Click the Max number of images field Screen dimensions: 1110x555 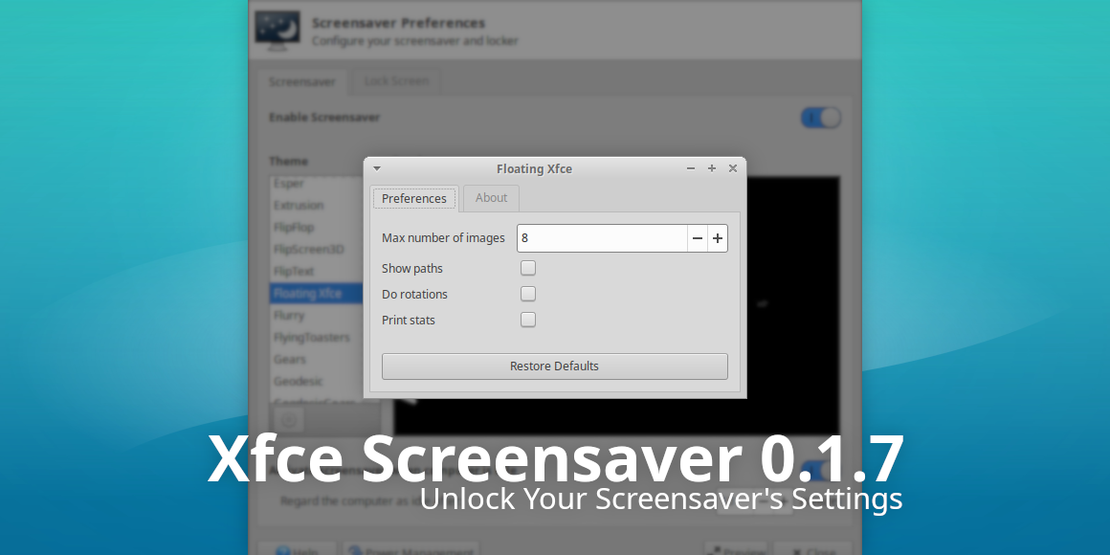602,239
